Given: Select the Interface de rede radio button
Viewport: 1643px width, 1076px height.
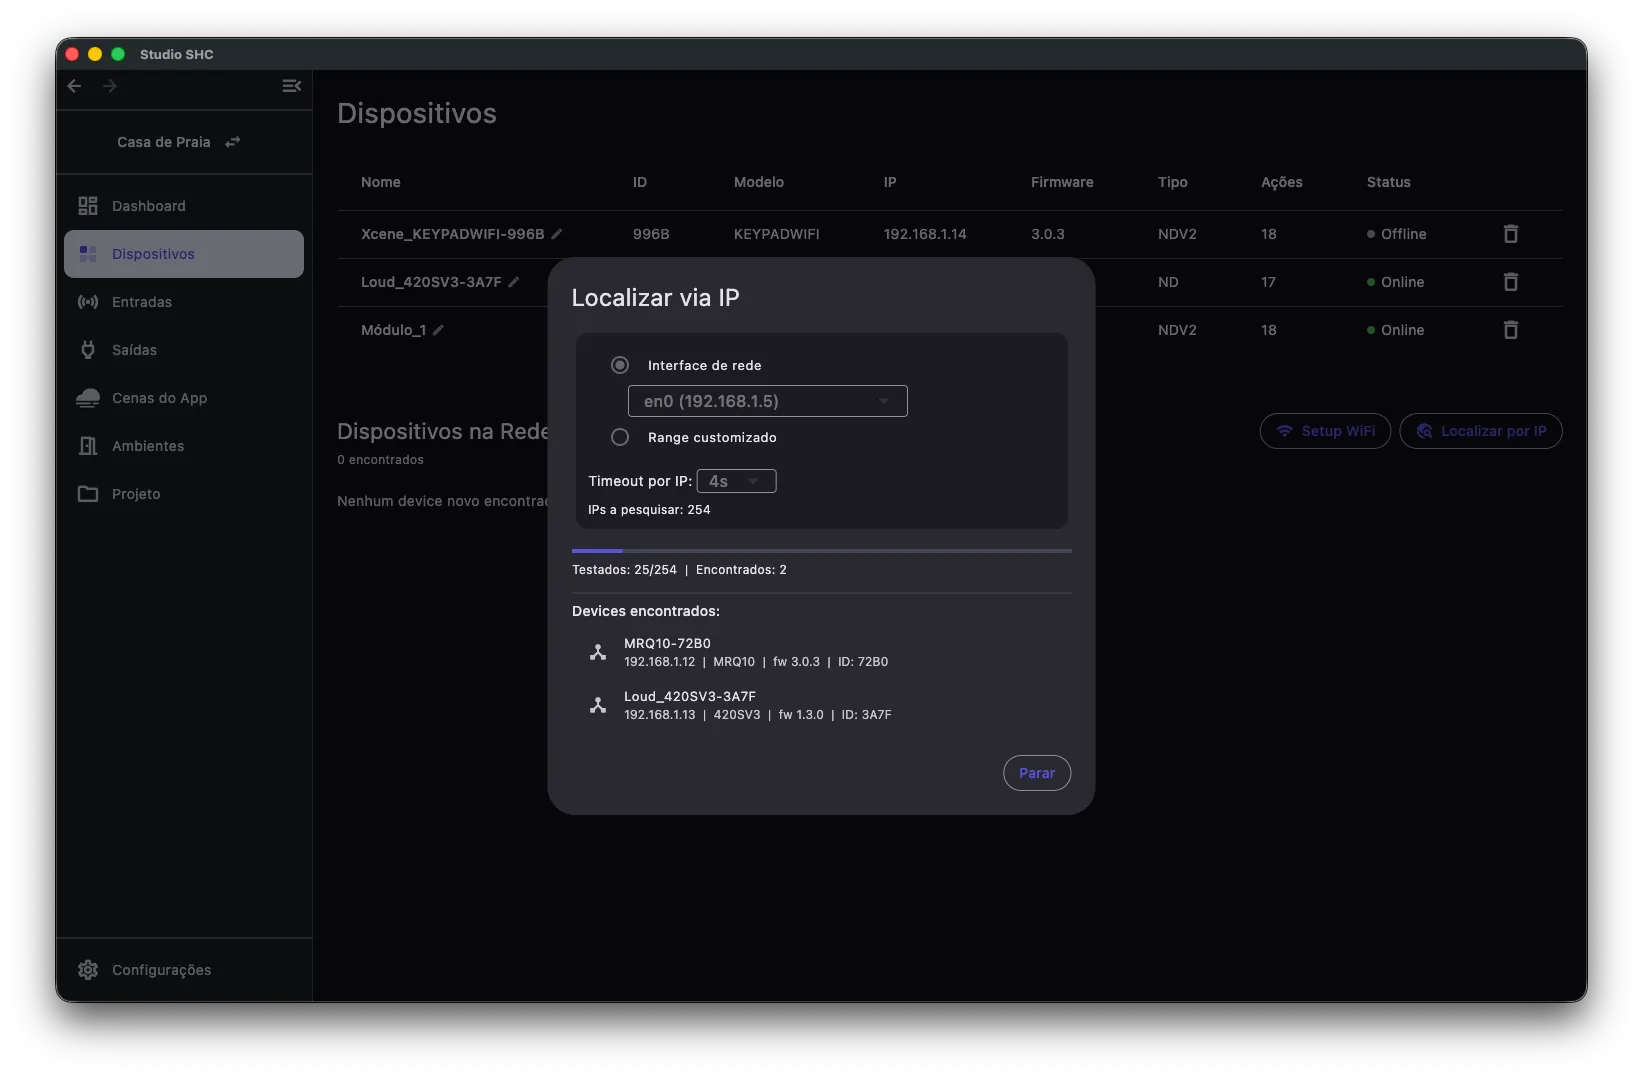Looking at the screenshot, I should tap(620, 365).
